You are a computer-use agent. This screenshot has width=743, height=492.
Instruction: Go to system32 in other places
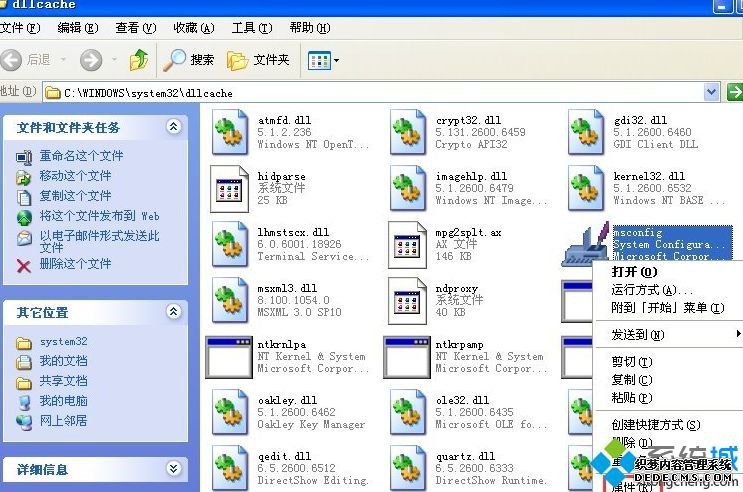(x=63, y=341)
